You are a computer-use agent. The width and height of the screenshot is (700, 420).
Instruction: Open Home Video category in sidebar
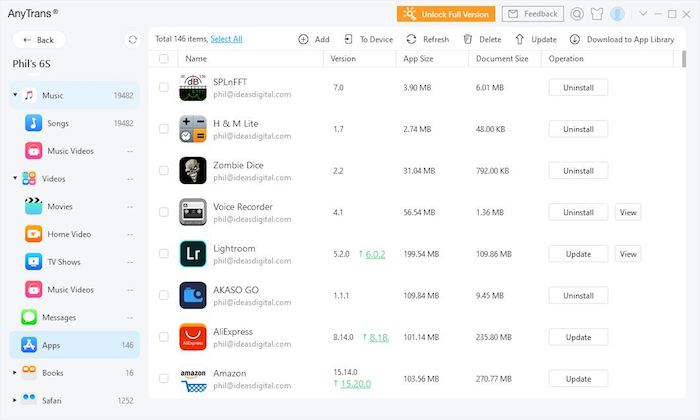coord(75,234)
